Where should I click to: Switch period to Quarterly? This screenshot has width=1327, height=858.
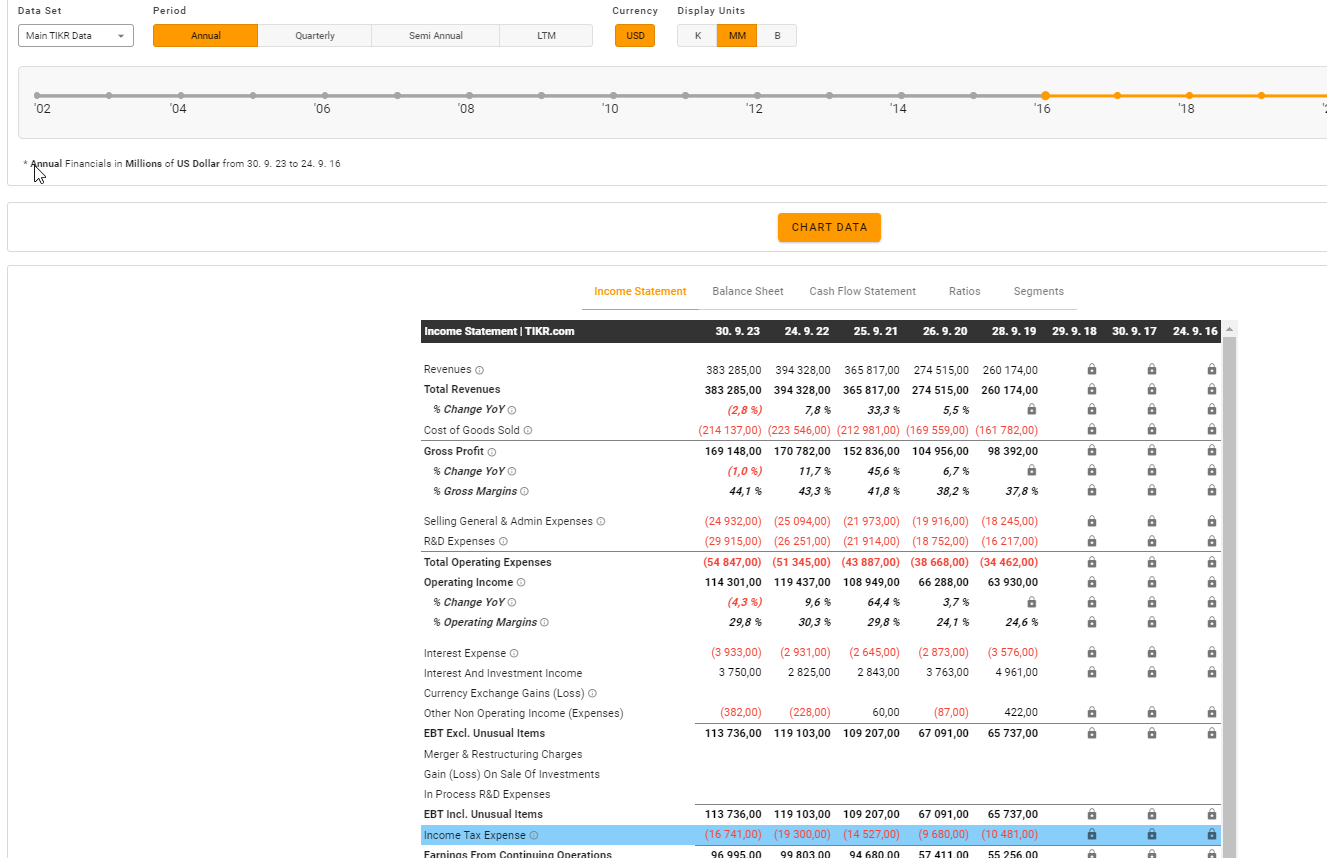[x=315, y=36]
